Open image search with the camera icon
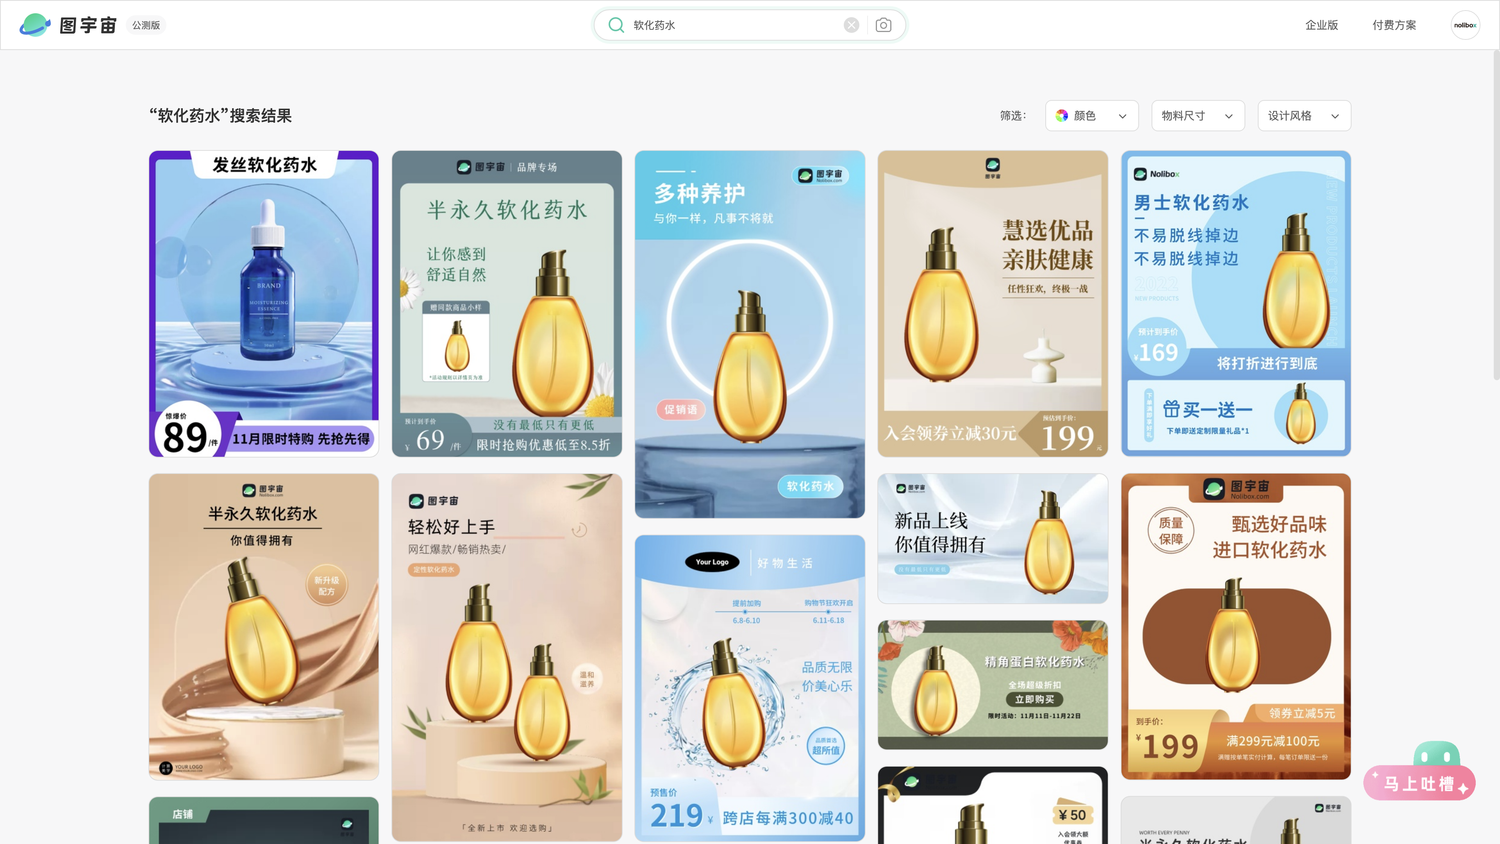This screenshot has width=1500, height=844. coord(883,25)
